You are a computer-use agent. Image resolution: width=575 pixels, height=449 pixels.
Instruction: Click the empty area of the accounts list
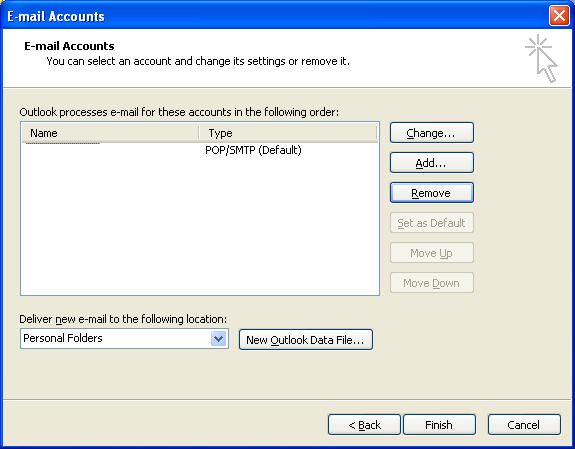(200, 227)
